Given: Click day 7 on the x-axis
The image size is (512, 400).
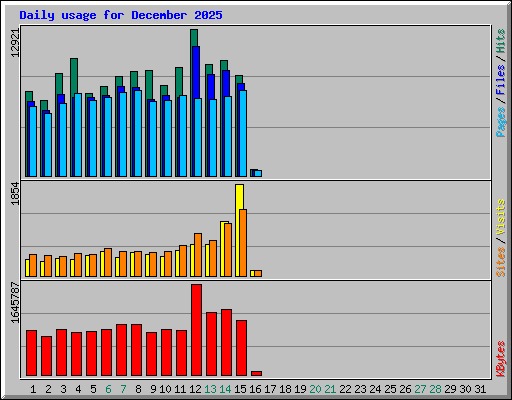Looking at the screenshot, I should click(123, 389).
